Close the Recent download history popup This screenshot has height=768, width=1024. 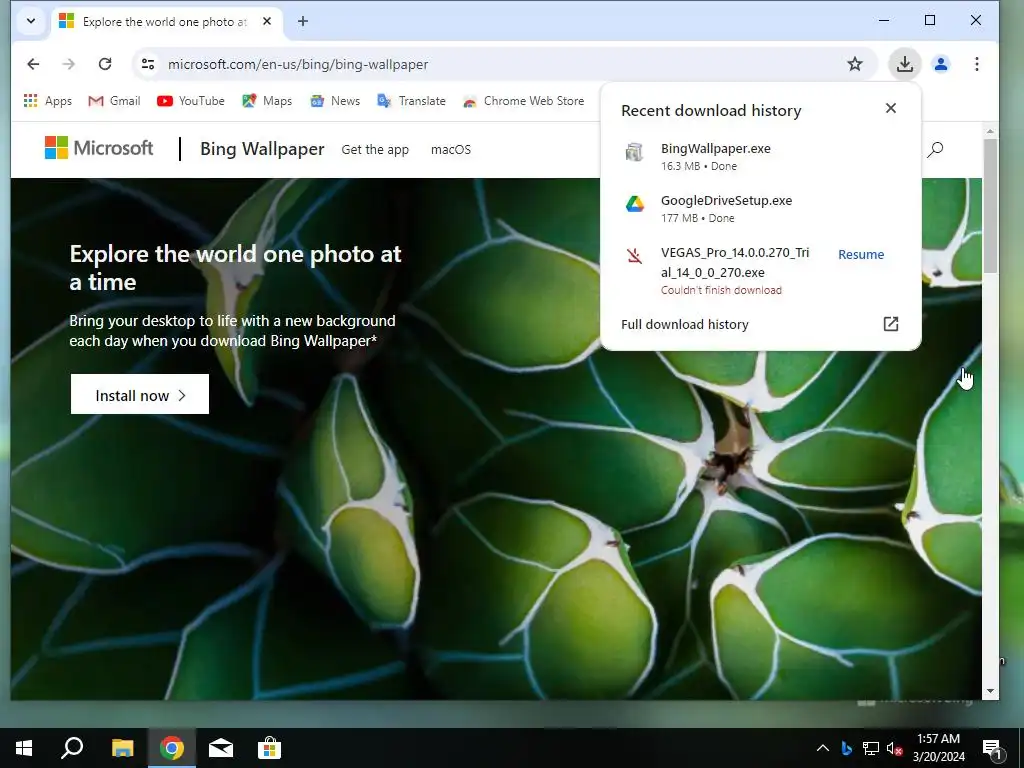click(891, 108)
